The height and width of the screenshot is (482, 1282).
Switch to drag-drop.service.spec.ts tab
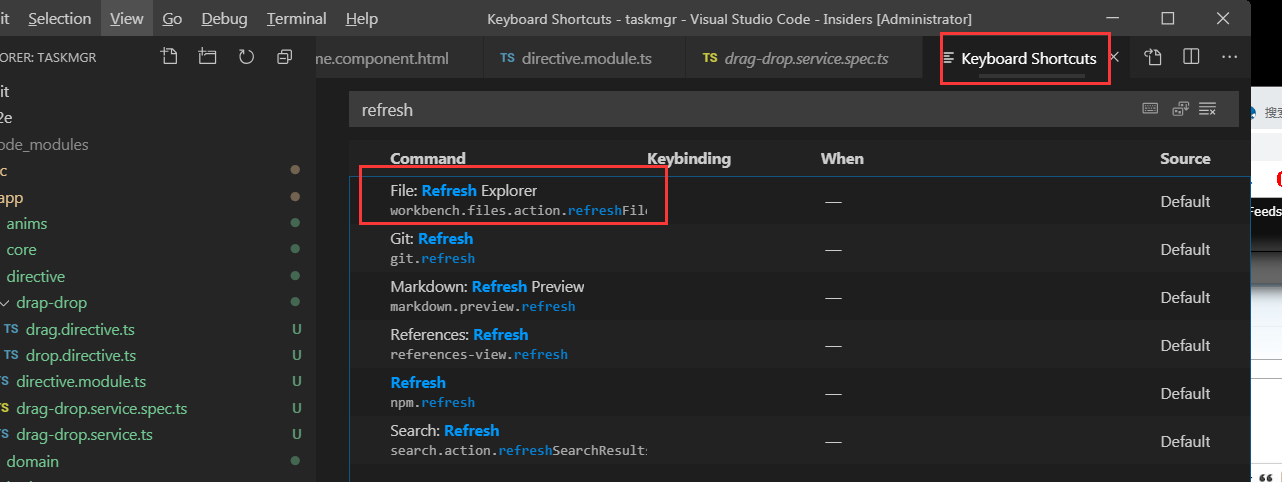coord(806,58)
